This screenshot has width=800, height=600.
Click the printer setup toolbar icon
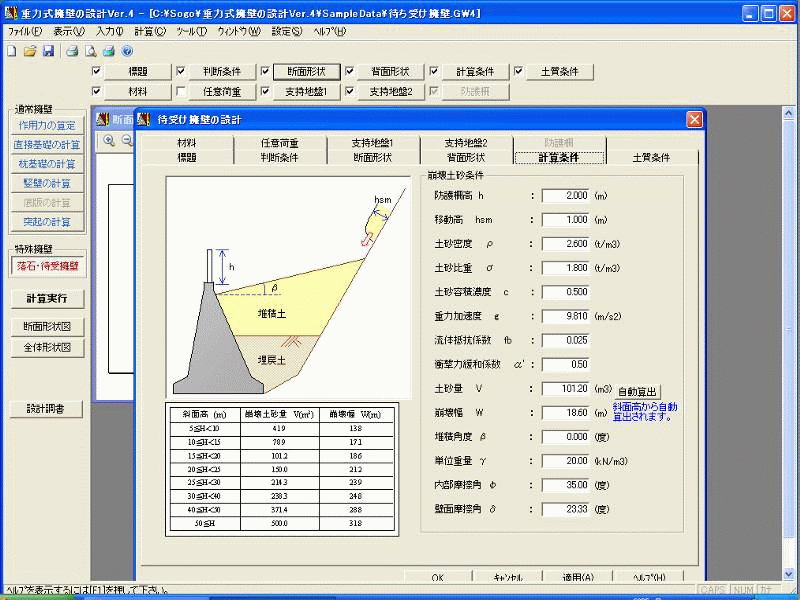point(108,51)
